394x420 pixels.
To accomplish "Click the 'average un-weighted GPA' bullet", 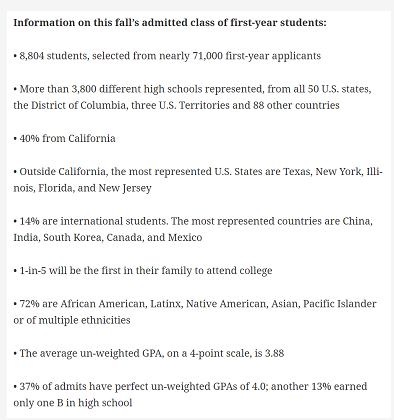I will (x=149, y=353).
